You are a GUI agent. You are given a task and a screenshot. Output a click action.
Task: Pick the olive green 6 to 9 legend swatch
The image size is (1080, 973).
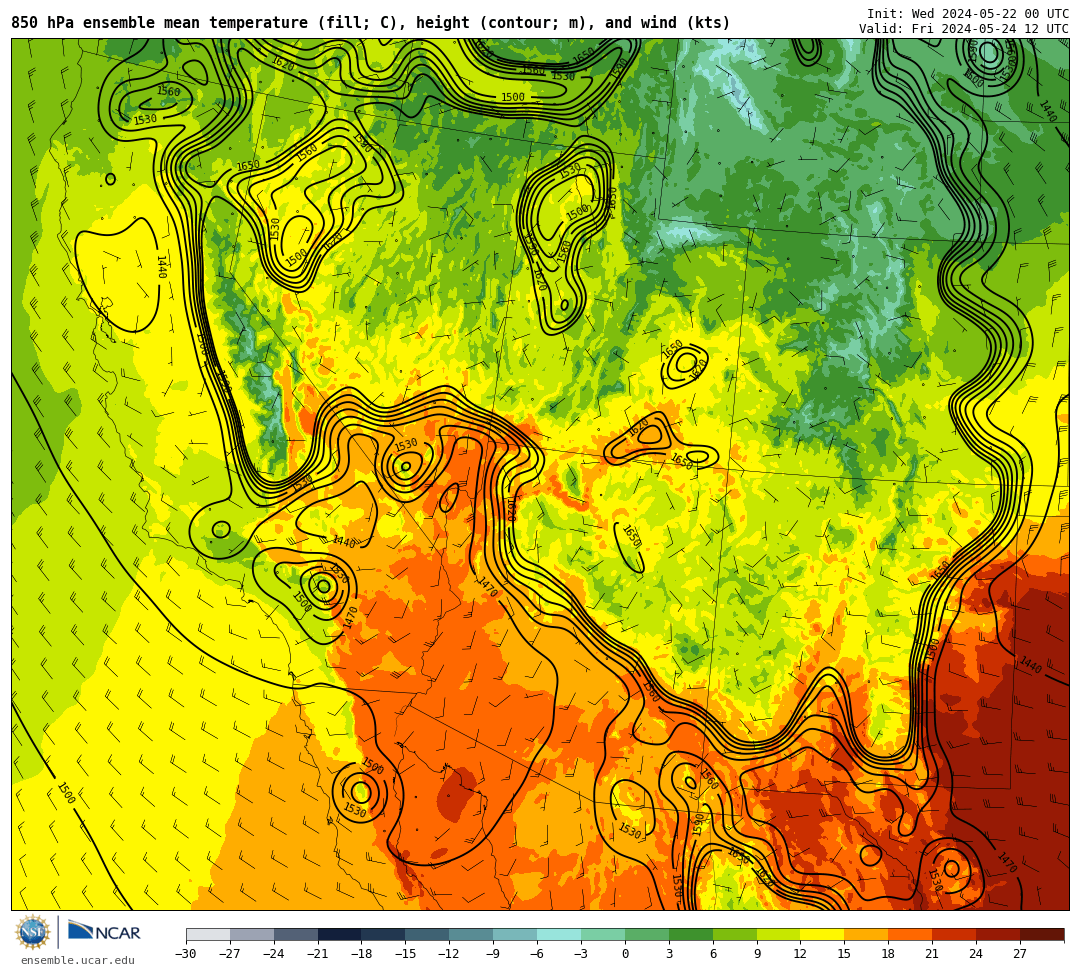pos(735,934)
